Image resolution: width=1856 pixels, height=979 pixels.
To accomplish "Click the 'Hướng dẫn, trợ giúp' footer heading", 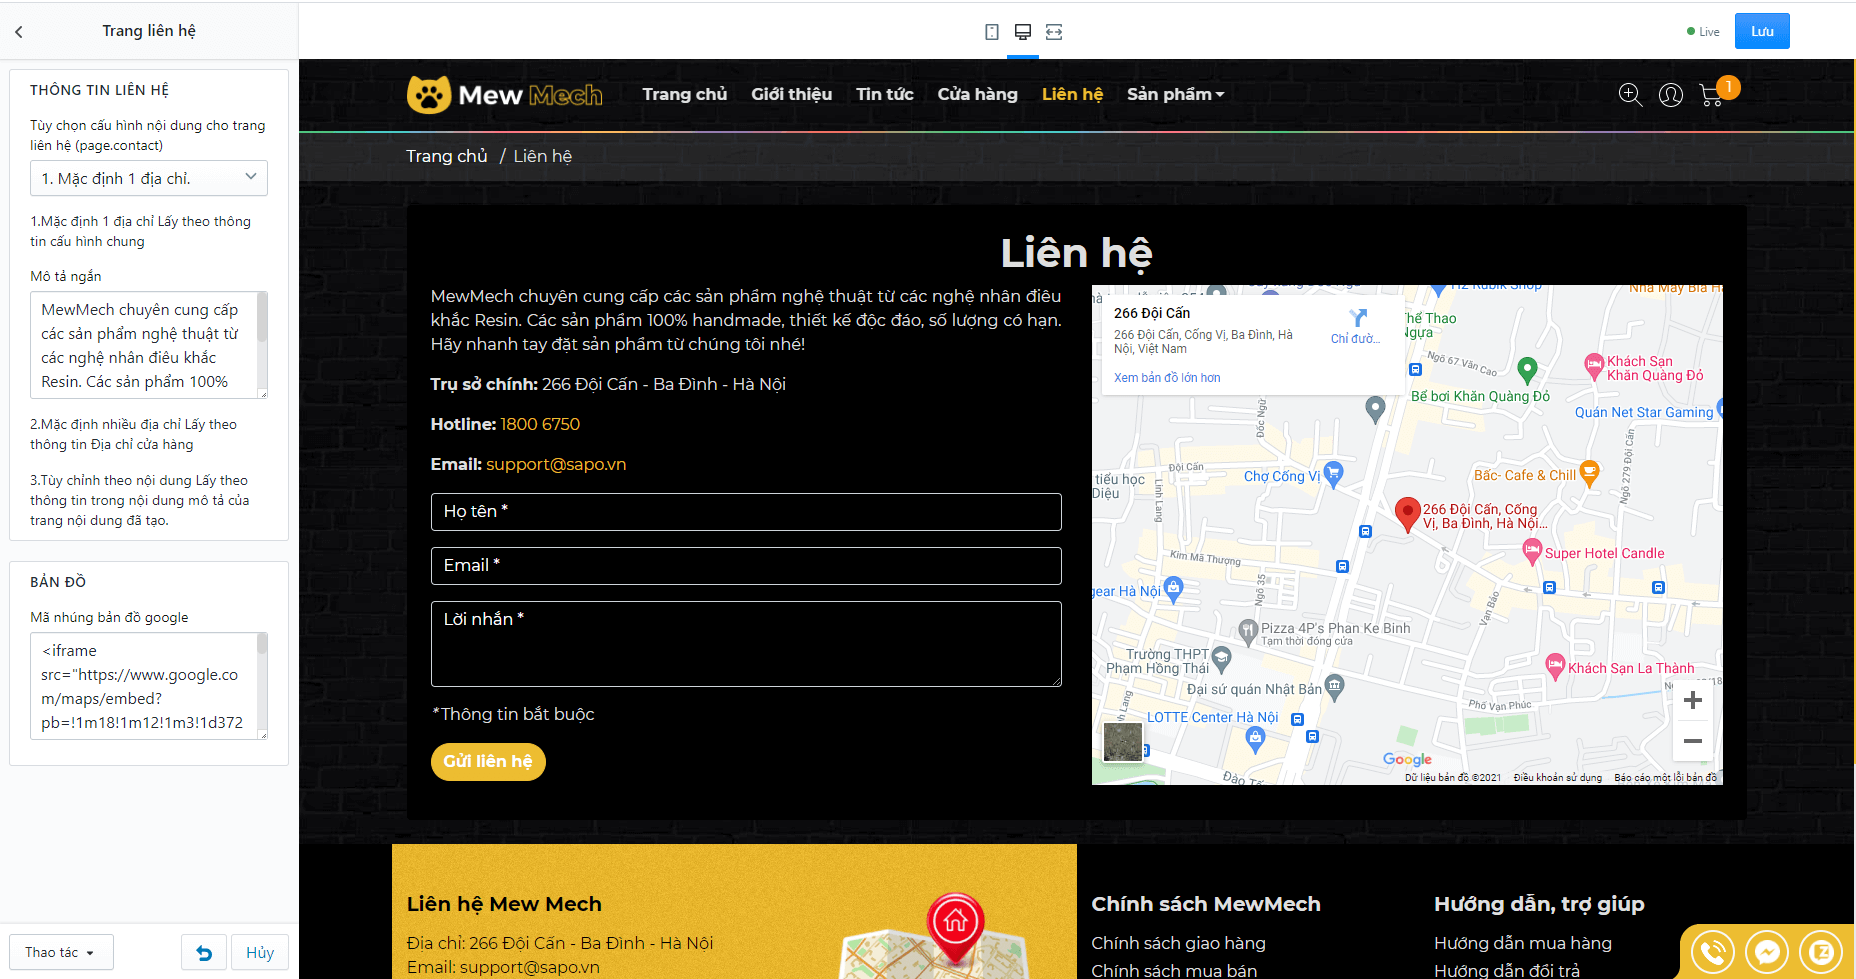I will 1539,904.
